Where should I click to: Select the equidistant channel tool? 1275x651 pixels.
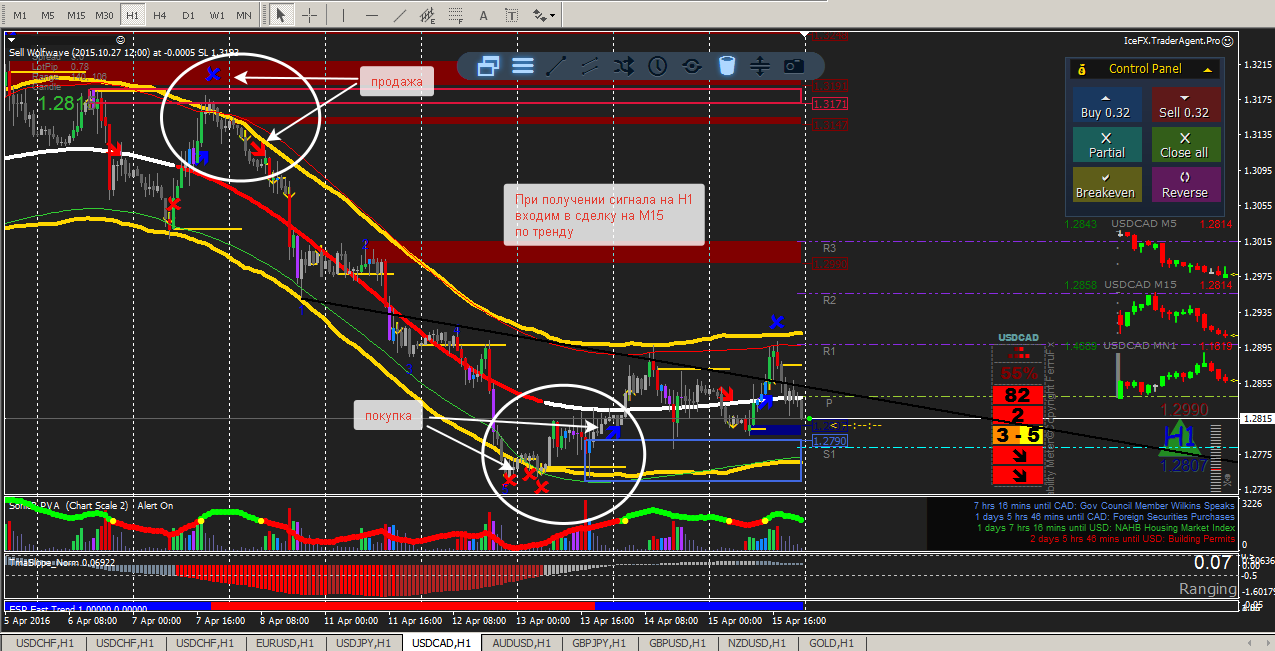pyautogui.click(x=428, y=15)
